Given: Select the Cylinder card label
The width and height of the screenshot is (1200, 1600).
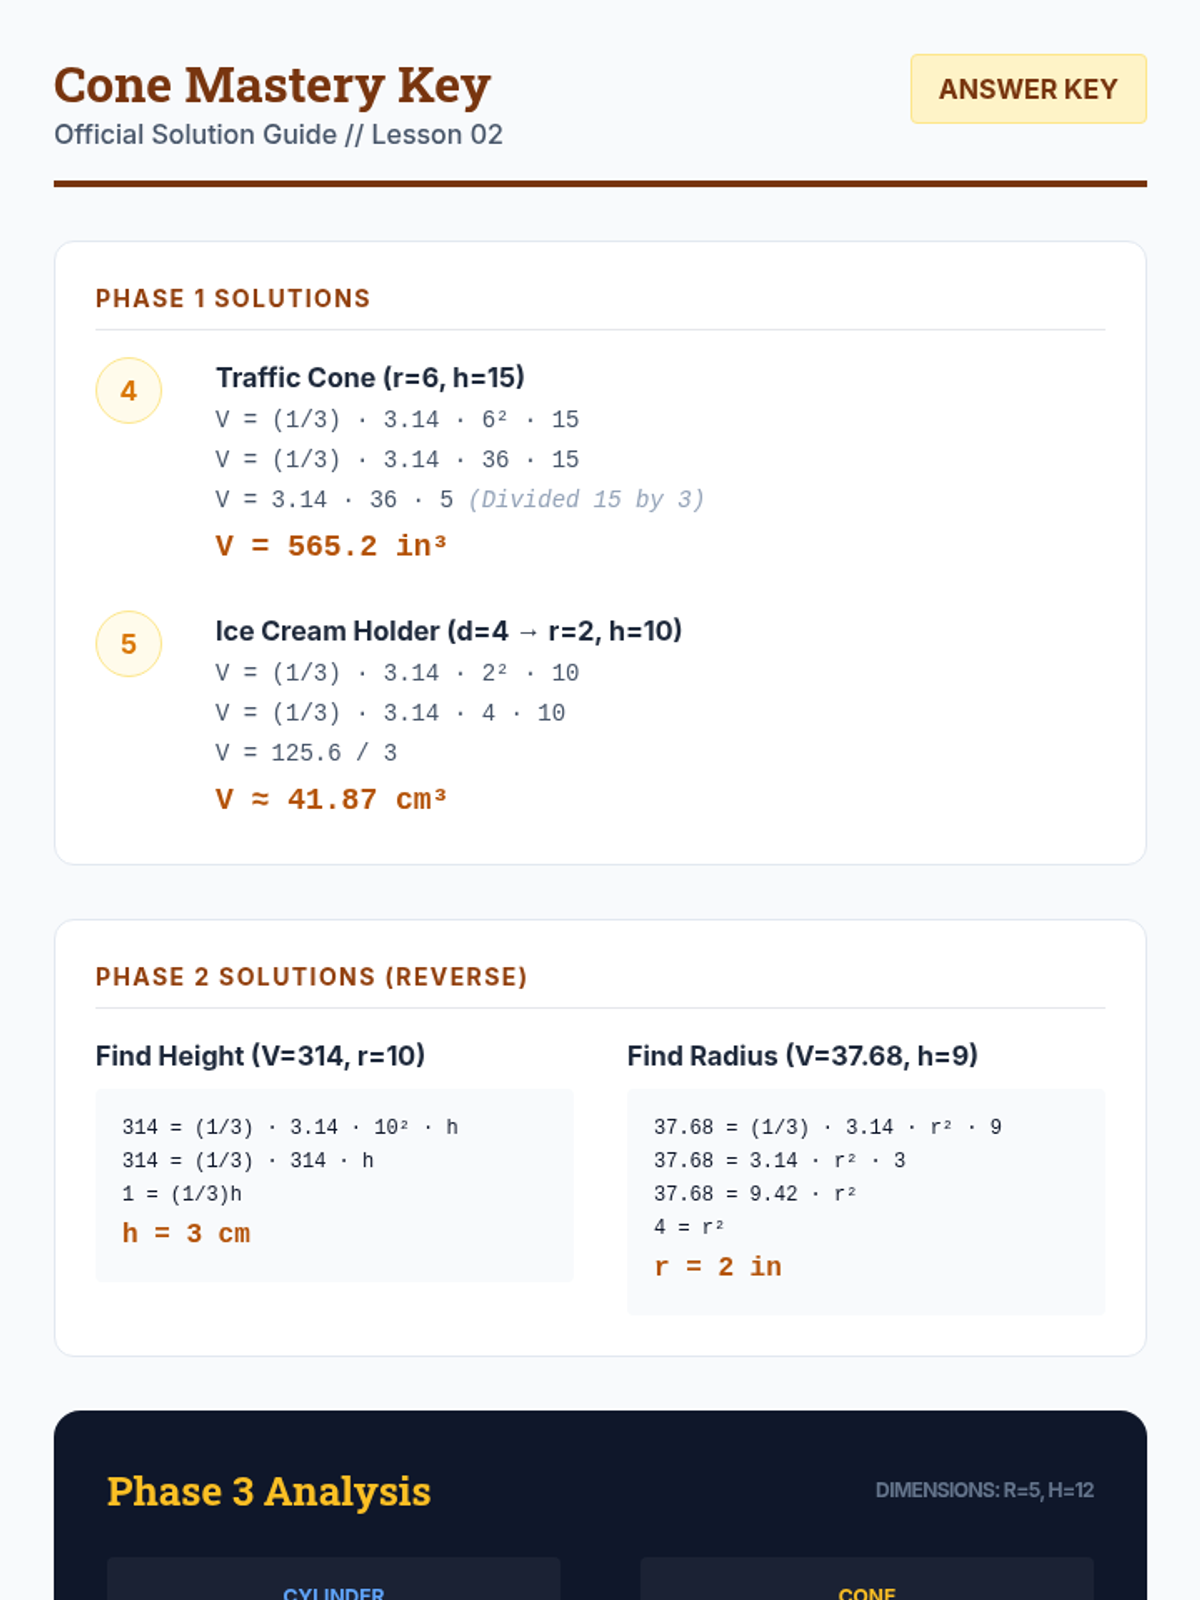Looking at the screenshot, I should tap(333, 1591).
